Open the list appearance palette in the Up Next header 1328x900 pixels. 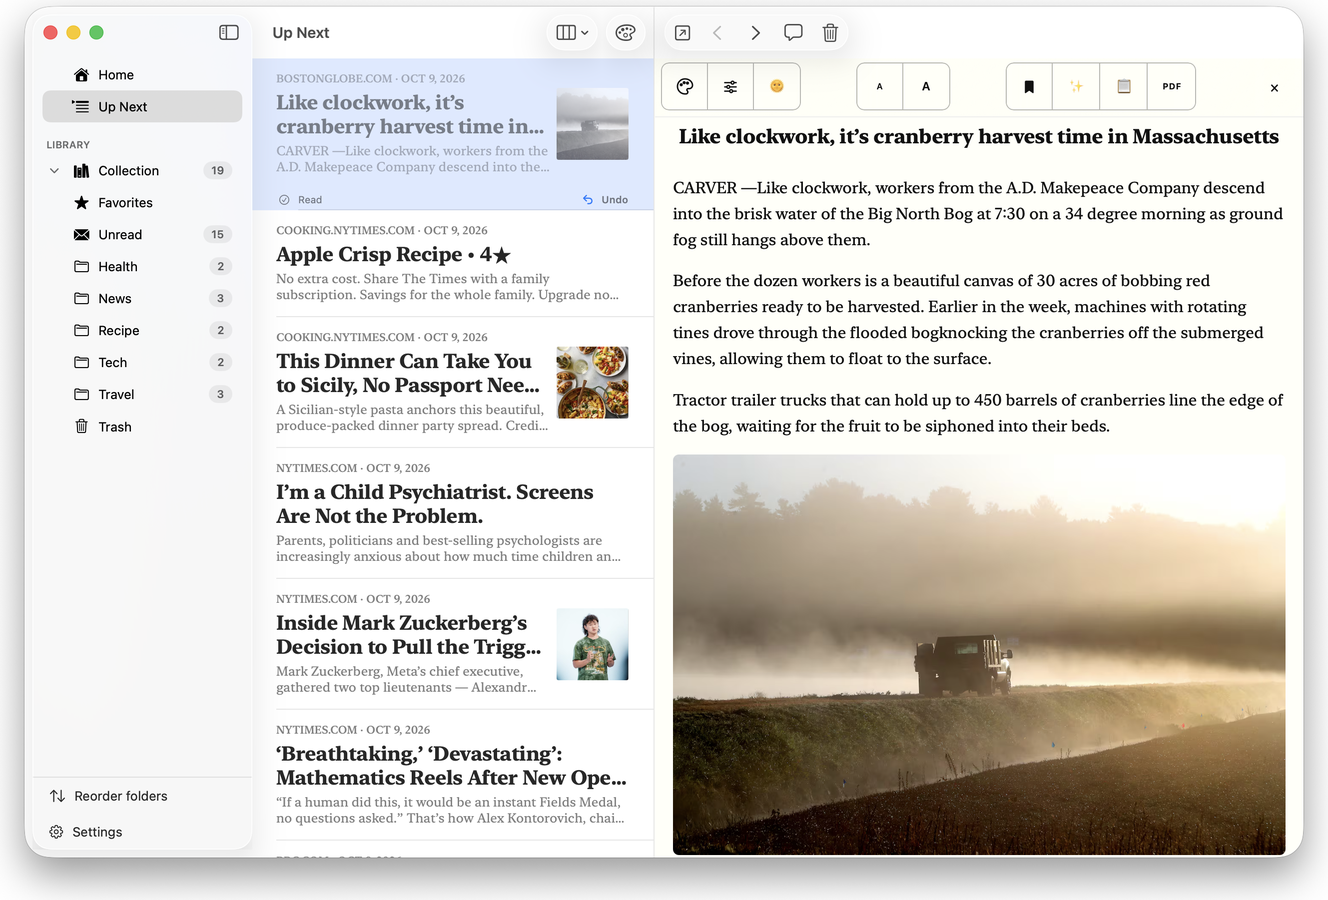pyautogui.click(x=625, y=33)
